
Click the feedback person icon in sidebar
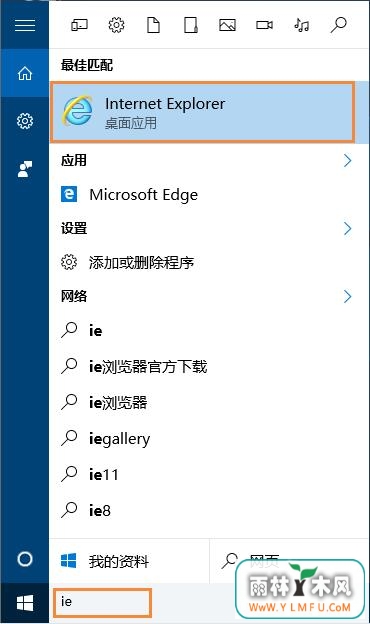[x=25, y=169]
